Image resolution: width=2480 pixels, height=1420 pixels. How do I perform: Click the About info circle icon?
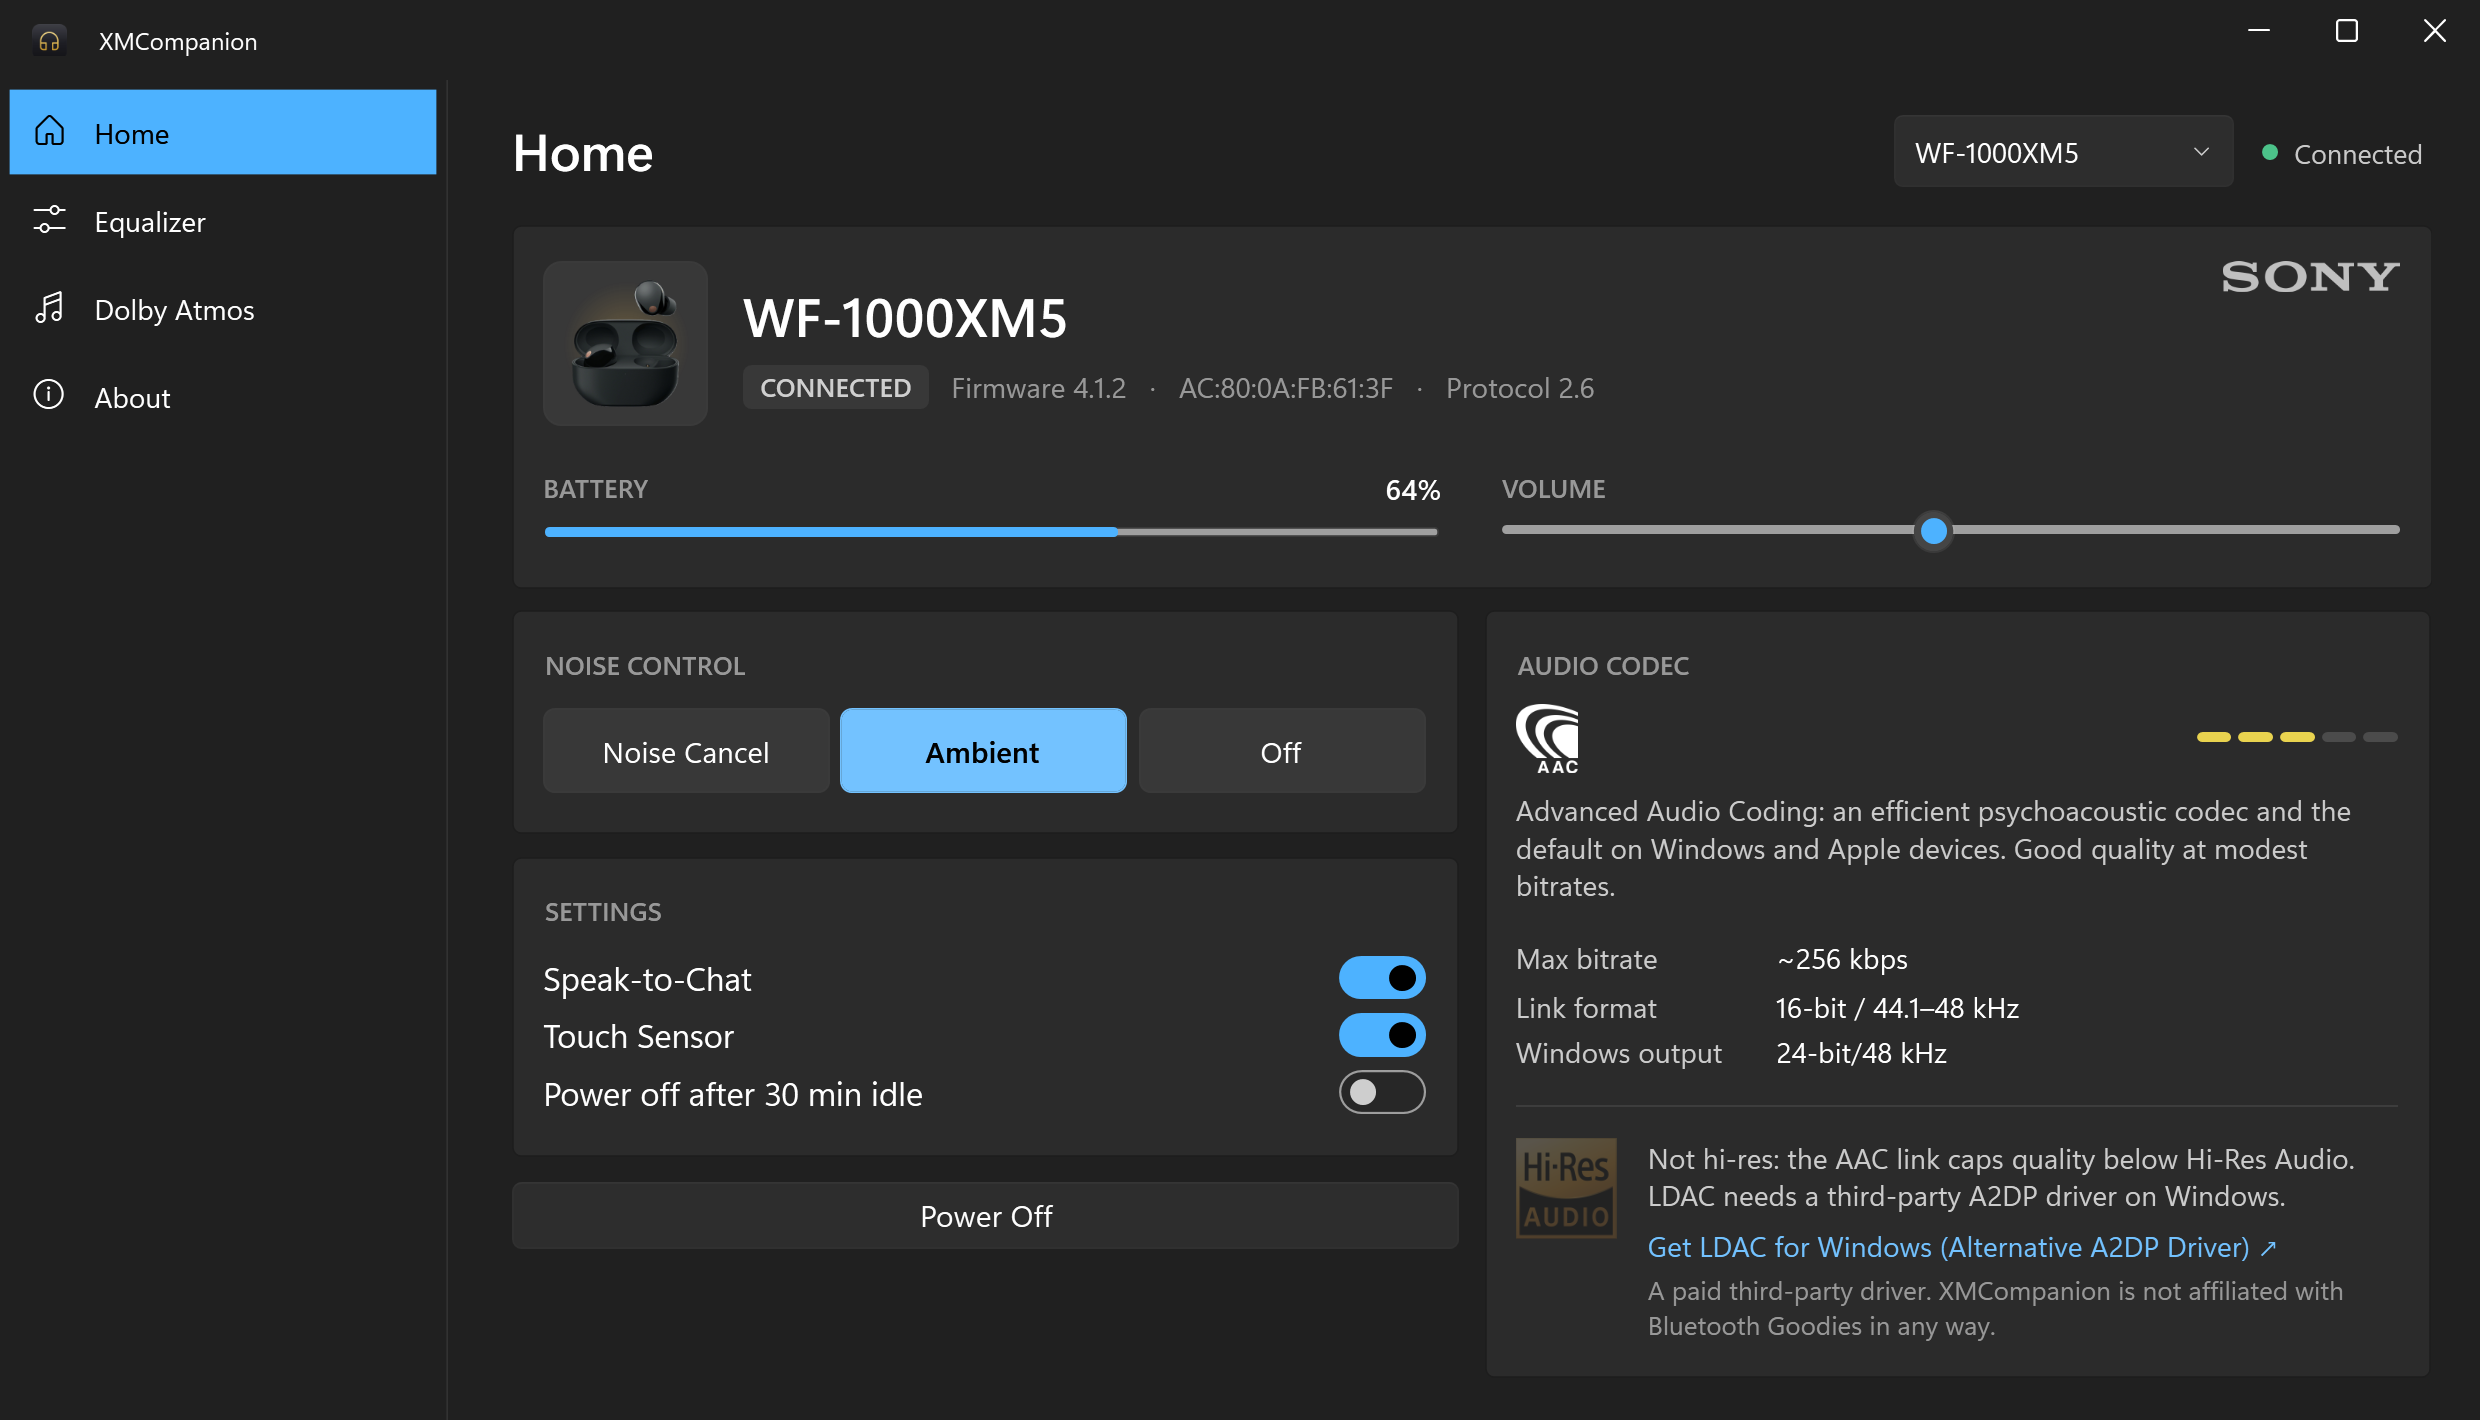click(49, 395)
